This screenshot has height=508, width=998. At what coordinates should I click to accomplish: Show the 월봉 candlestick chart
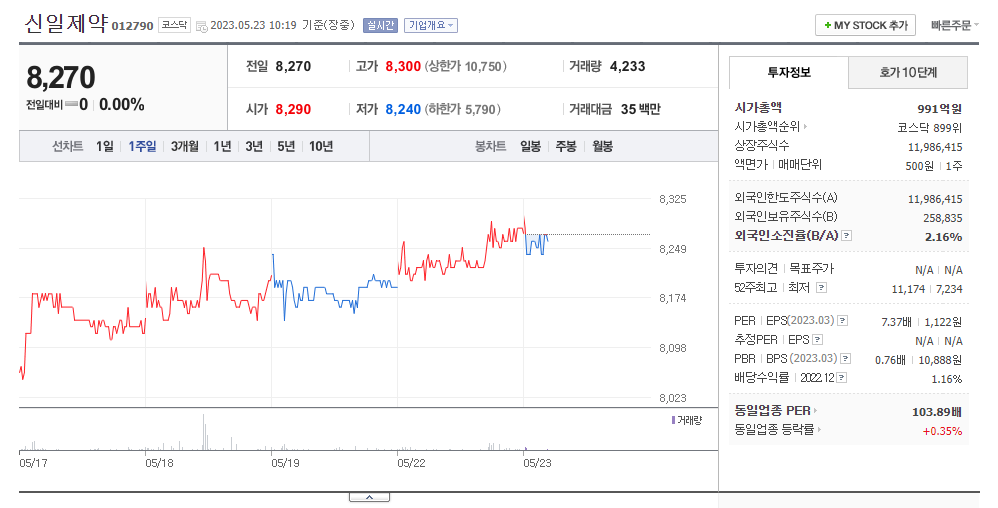pyautogui.click(x=602, y=146)
